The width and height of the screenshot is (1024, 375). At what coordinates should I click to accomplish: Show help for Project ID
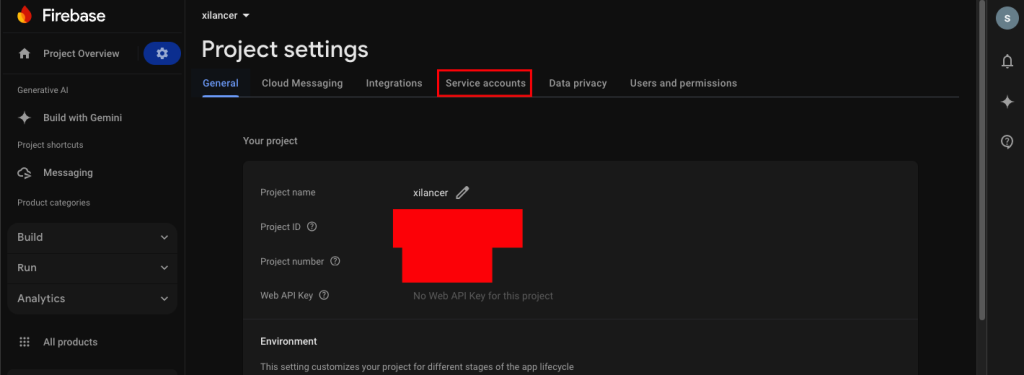coord(312,227)
